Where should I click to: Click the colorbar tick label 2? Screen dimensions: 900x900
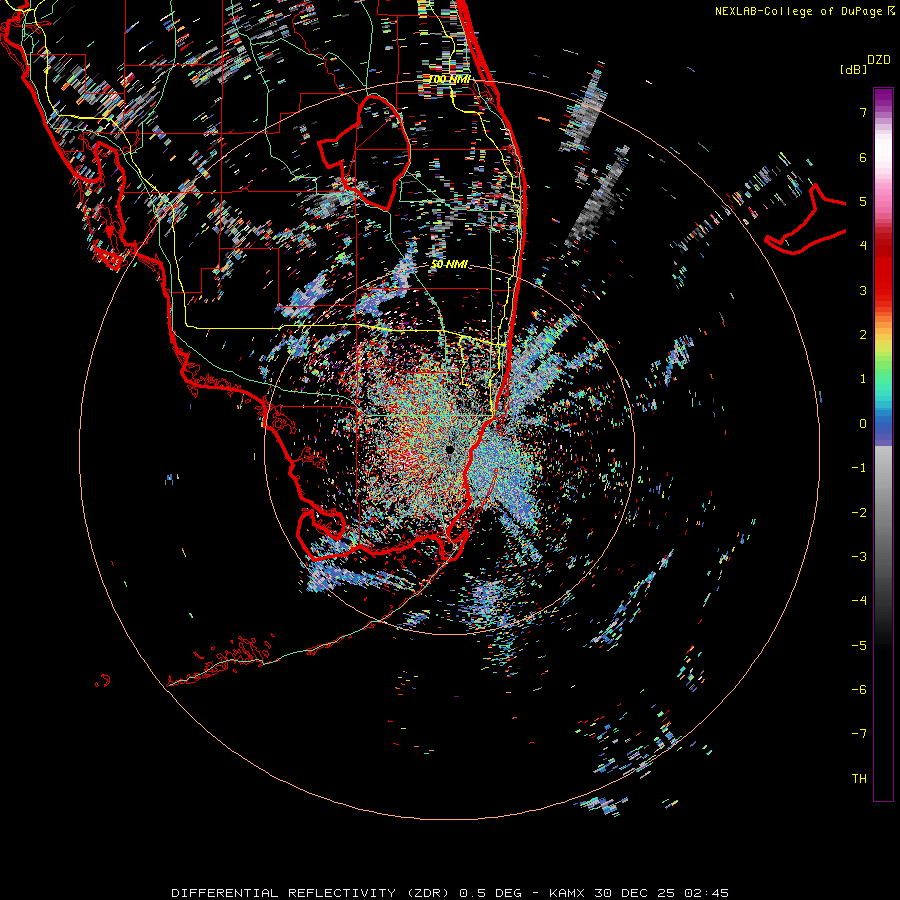click(863, 335)
